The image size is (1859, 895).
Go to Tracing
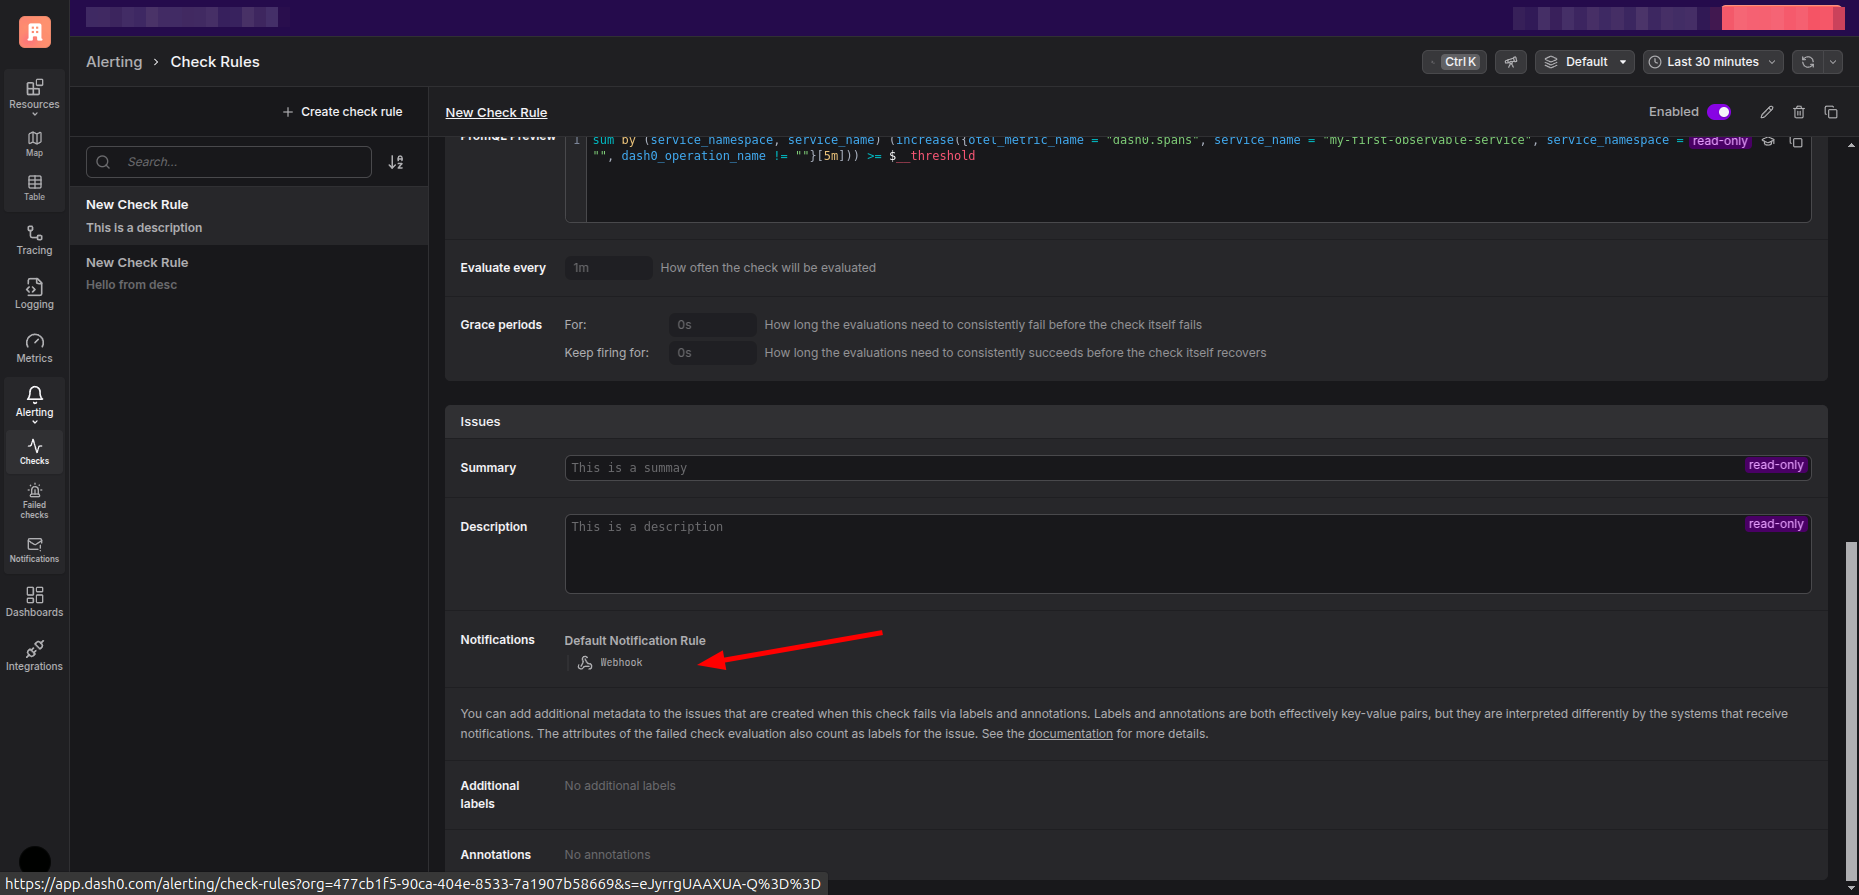click(34, 240)
